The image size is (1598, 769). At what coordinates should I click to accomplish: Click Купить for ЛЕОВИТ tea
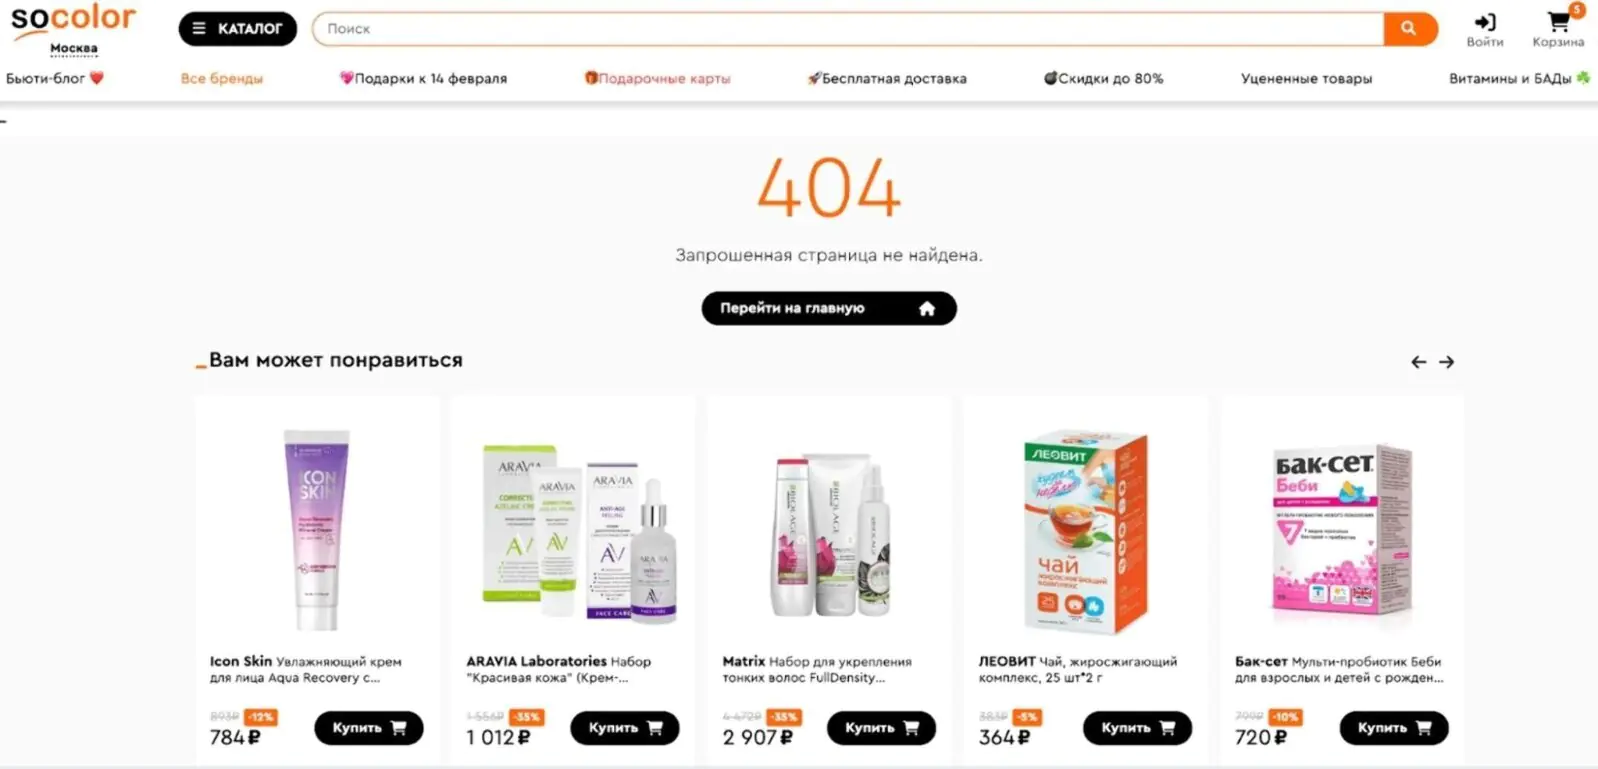tap(1137, 728)
